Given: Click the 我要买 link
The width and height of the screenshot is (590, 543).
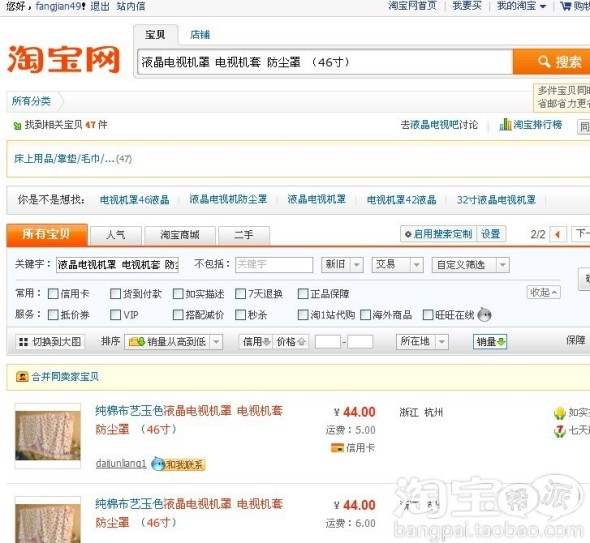Looking at the screenshot, I should click(467, 6).
